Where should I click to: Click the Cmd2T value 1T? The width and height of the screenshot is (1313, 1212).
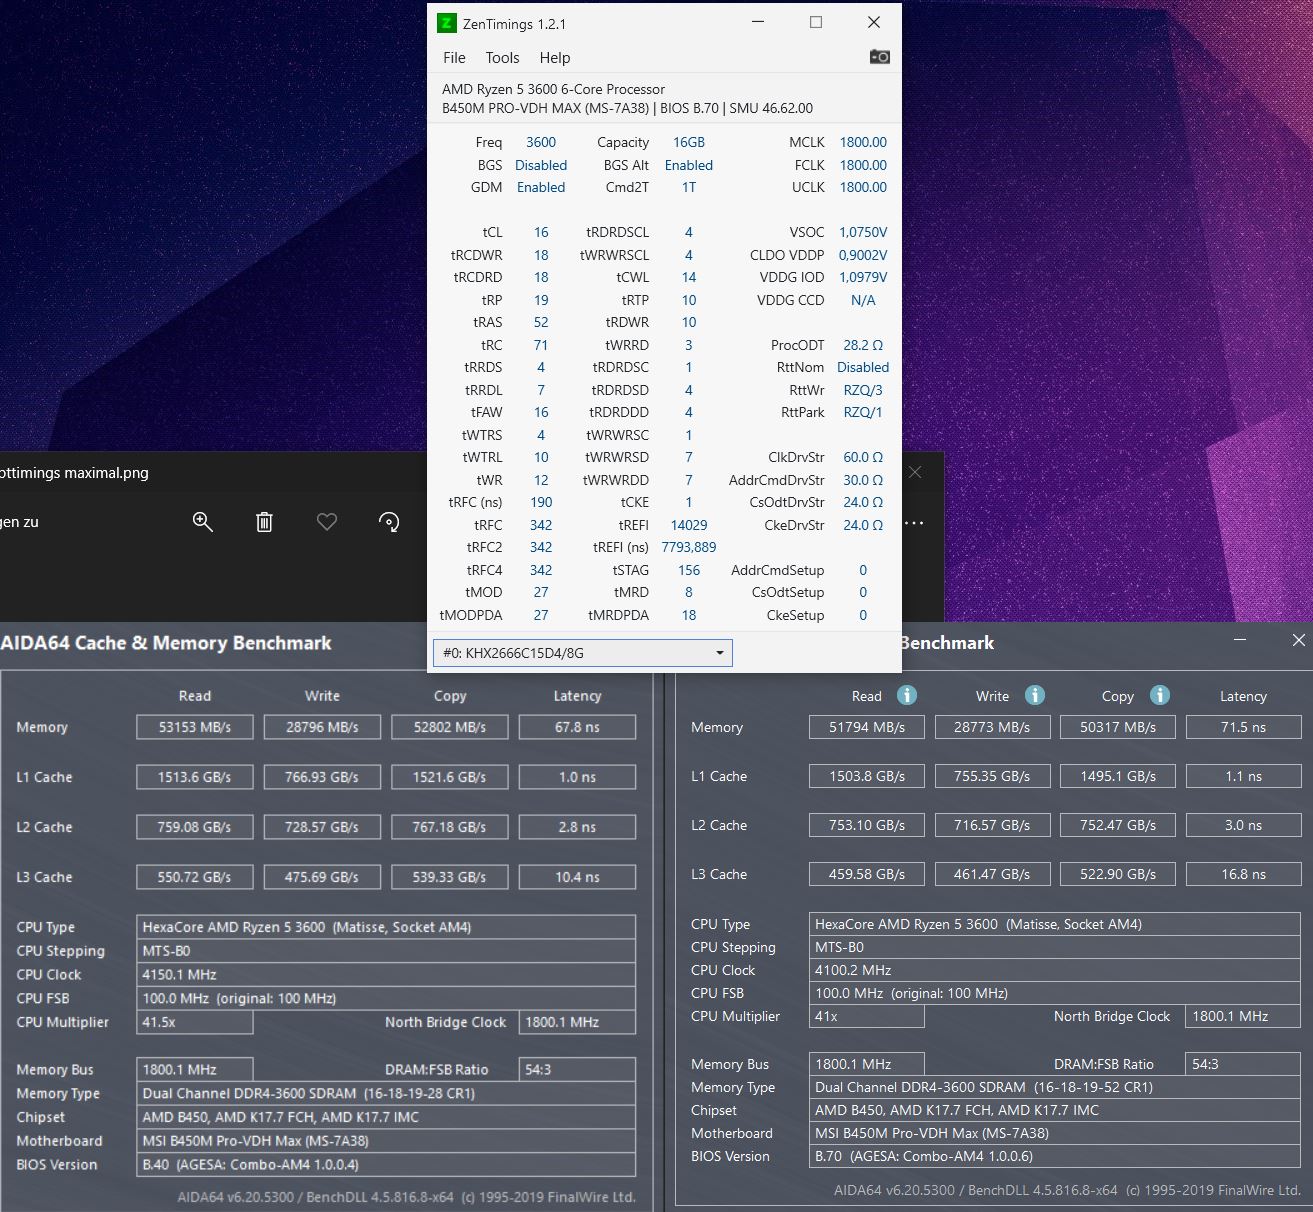tap(689, 187)
